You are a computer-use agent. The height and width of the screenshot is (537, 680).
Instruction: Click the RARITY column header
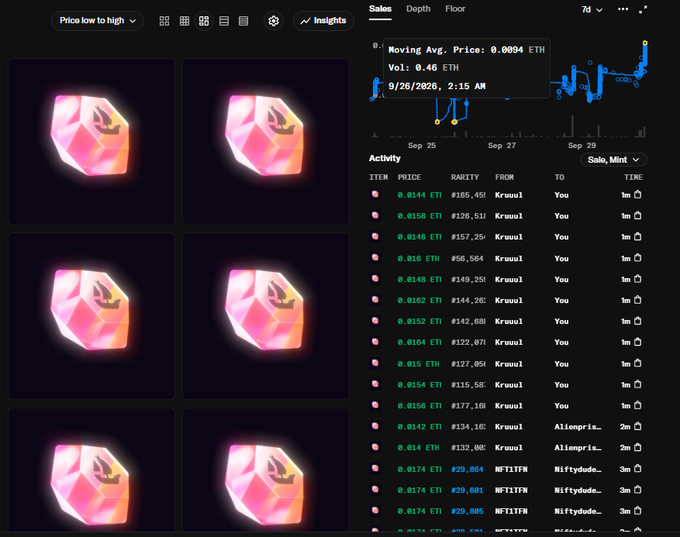(465, 177)
